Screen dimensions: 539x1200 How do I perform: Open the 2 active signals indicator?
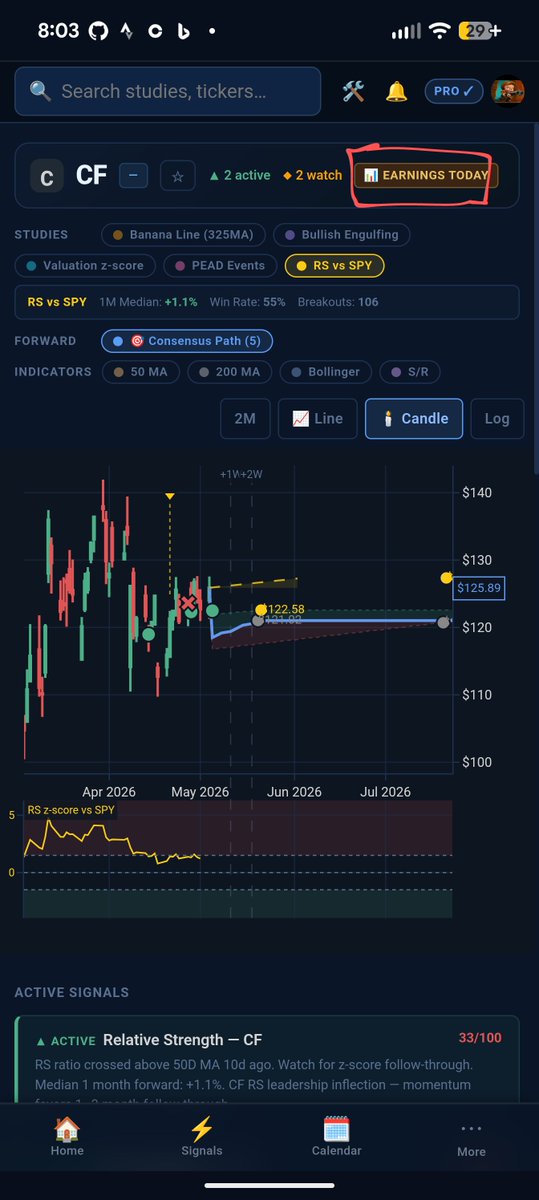point(239,175)
